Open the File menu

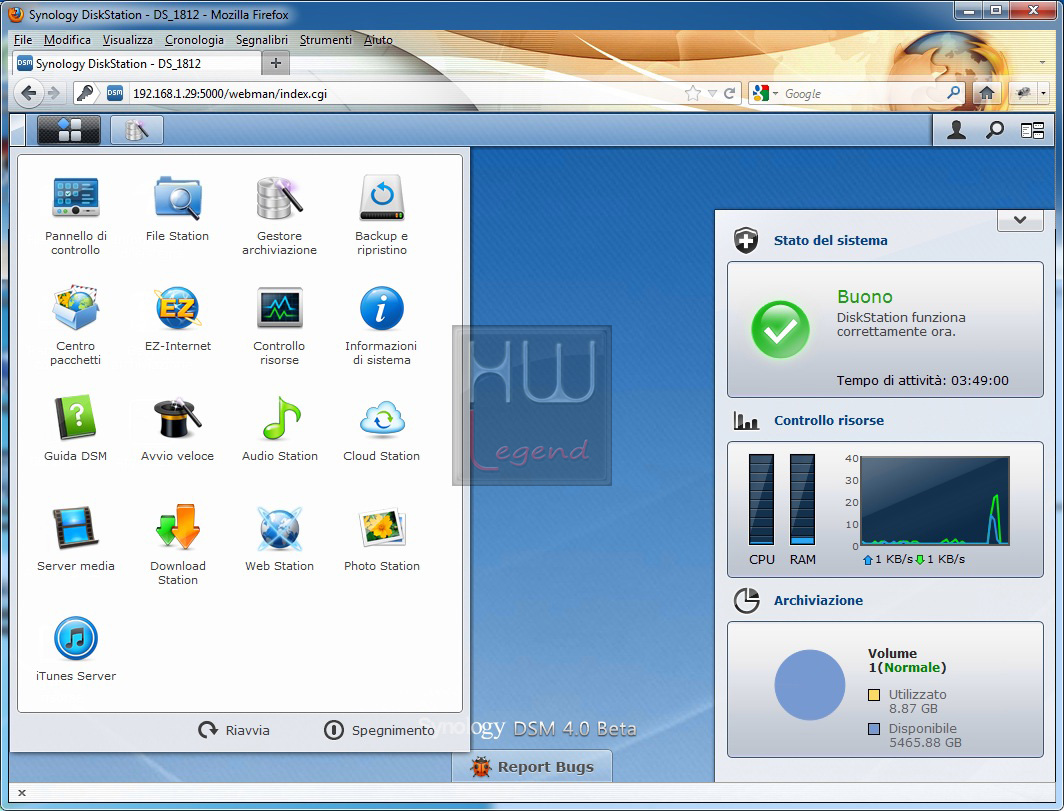click(22, 40)
